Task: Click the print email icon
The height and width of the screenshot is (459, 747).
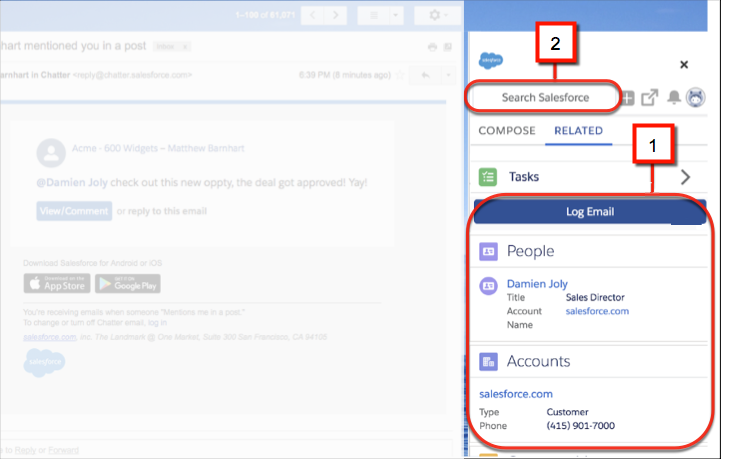Action: pyautogui.click(x=432, y=47)
